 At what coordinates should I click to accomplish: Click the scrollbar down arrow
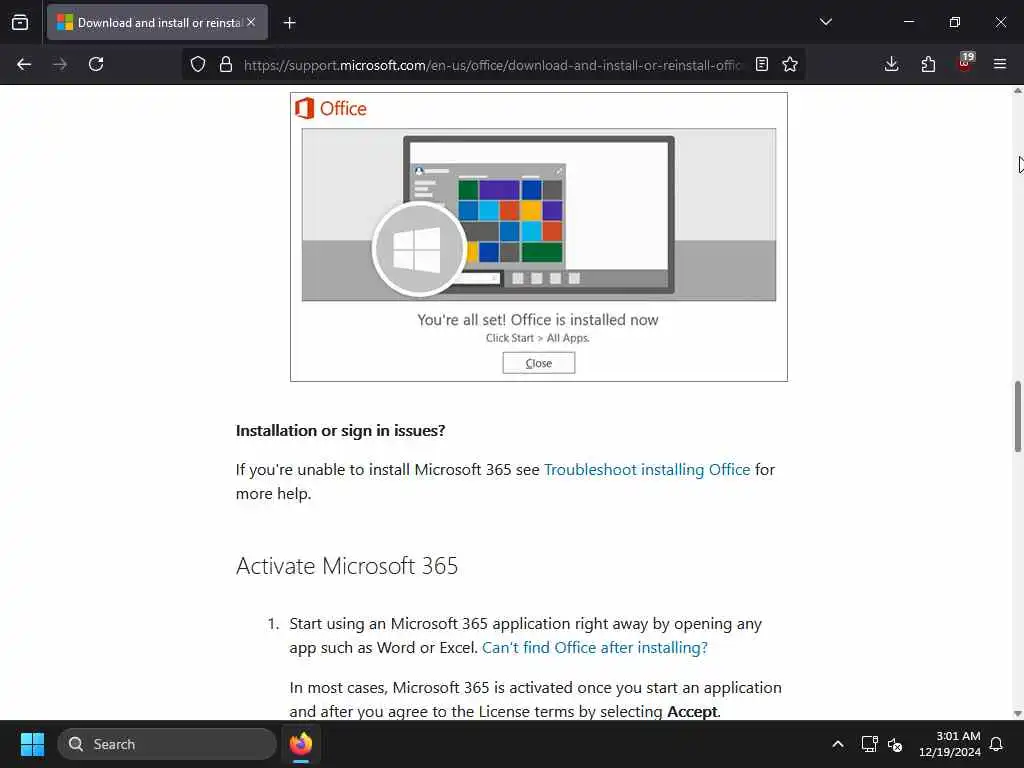click(1017, 713)
